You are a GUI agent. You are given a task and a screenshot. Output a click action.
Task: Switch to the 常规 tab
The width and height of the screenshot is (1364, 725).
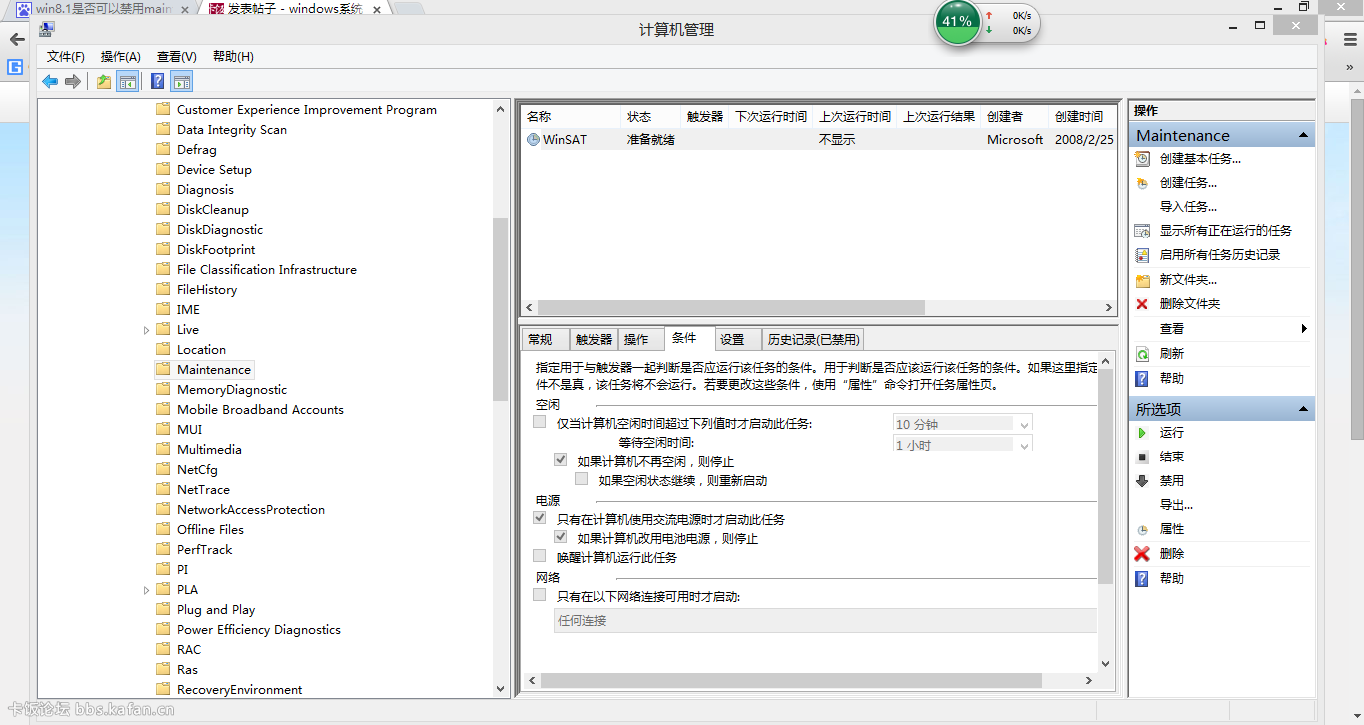[545, 339]
